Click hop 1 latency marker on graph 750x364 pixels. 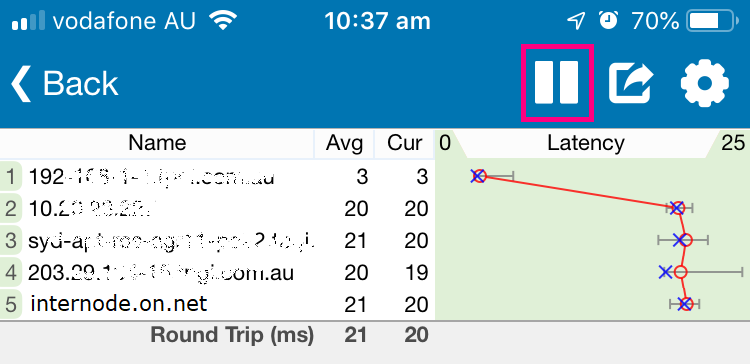[x=479, y=176]
